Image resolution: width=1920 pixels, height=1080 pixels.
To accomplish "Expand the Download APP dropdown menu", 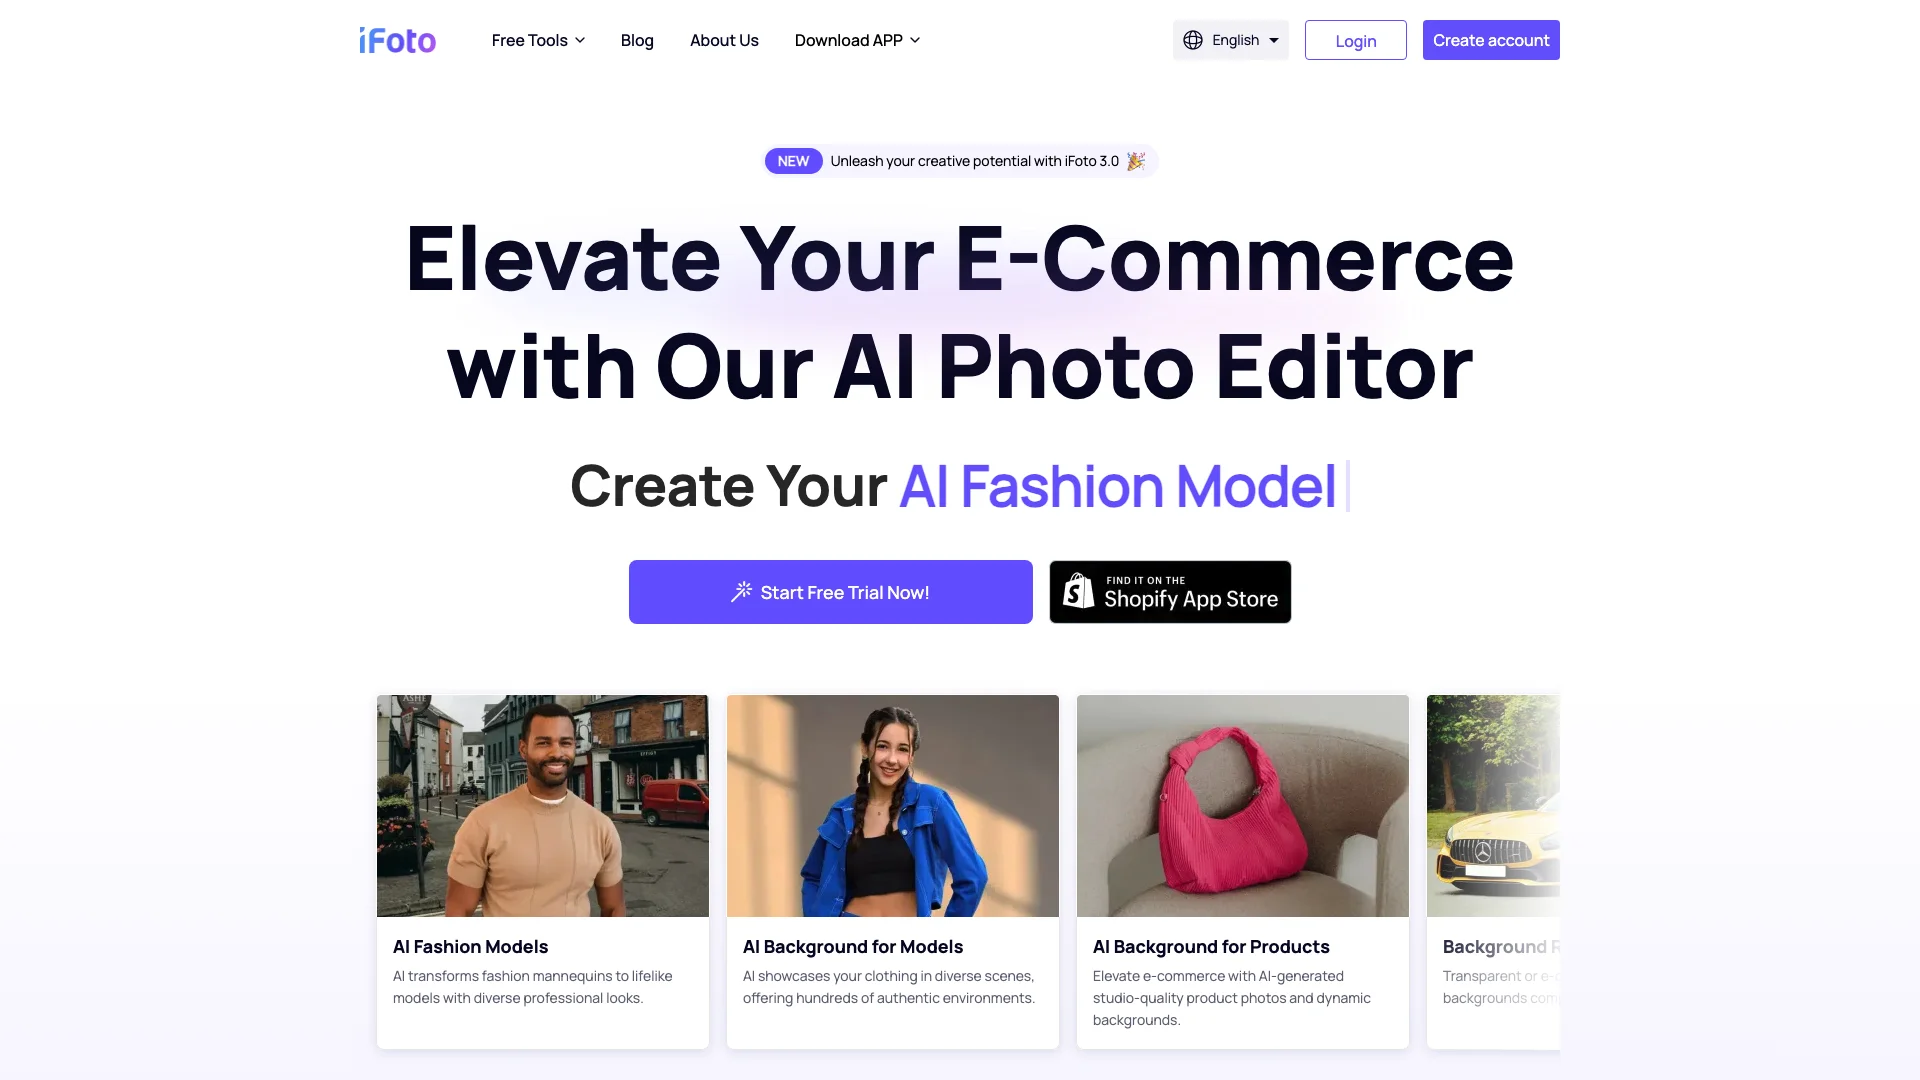I will (x=857, y=40).
